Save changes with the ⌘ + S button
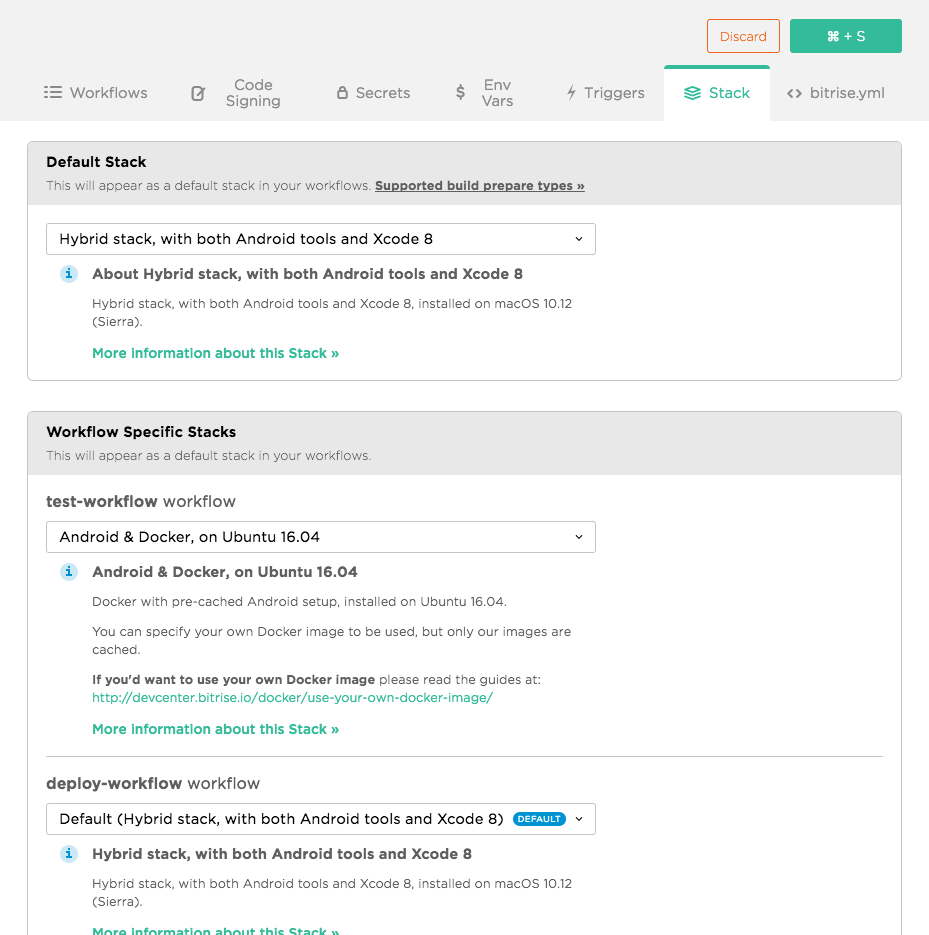Screen dimensions: 929x935 846,36
